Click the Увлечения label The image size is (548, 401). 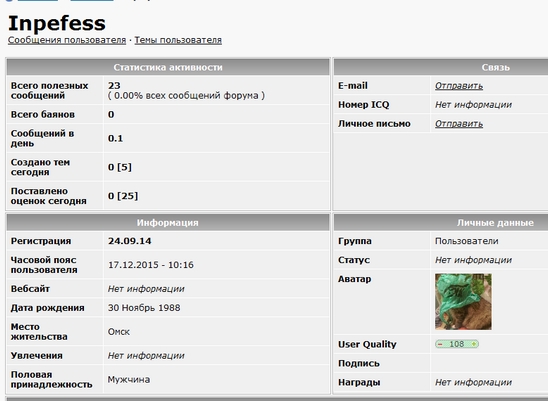(36, 356)
